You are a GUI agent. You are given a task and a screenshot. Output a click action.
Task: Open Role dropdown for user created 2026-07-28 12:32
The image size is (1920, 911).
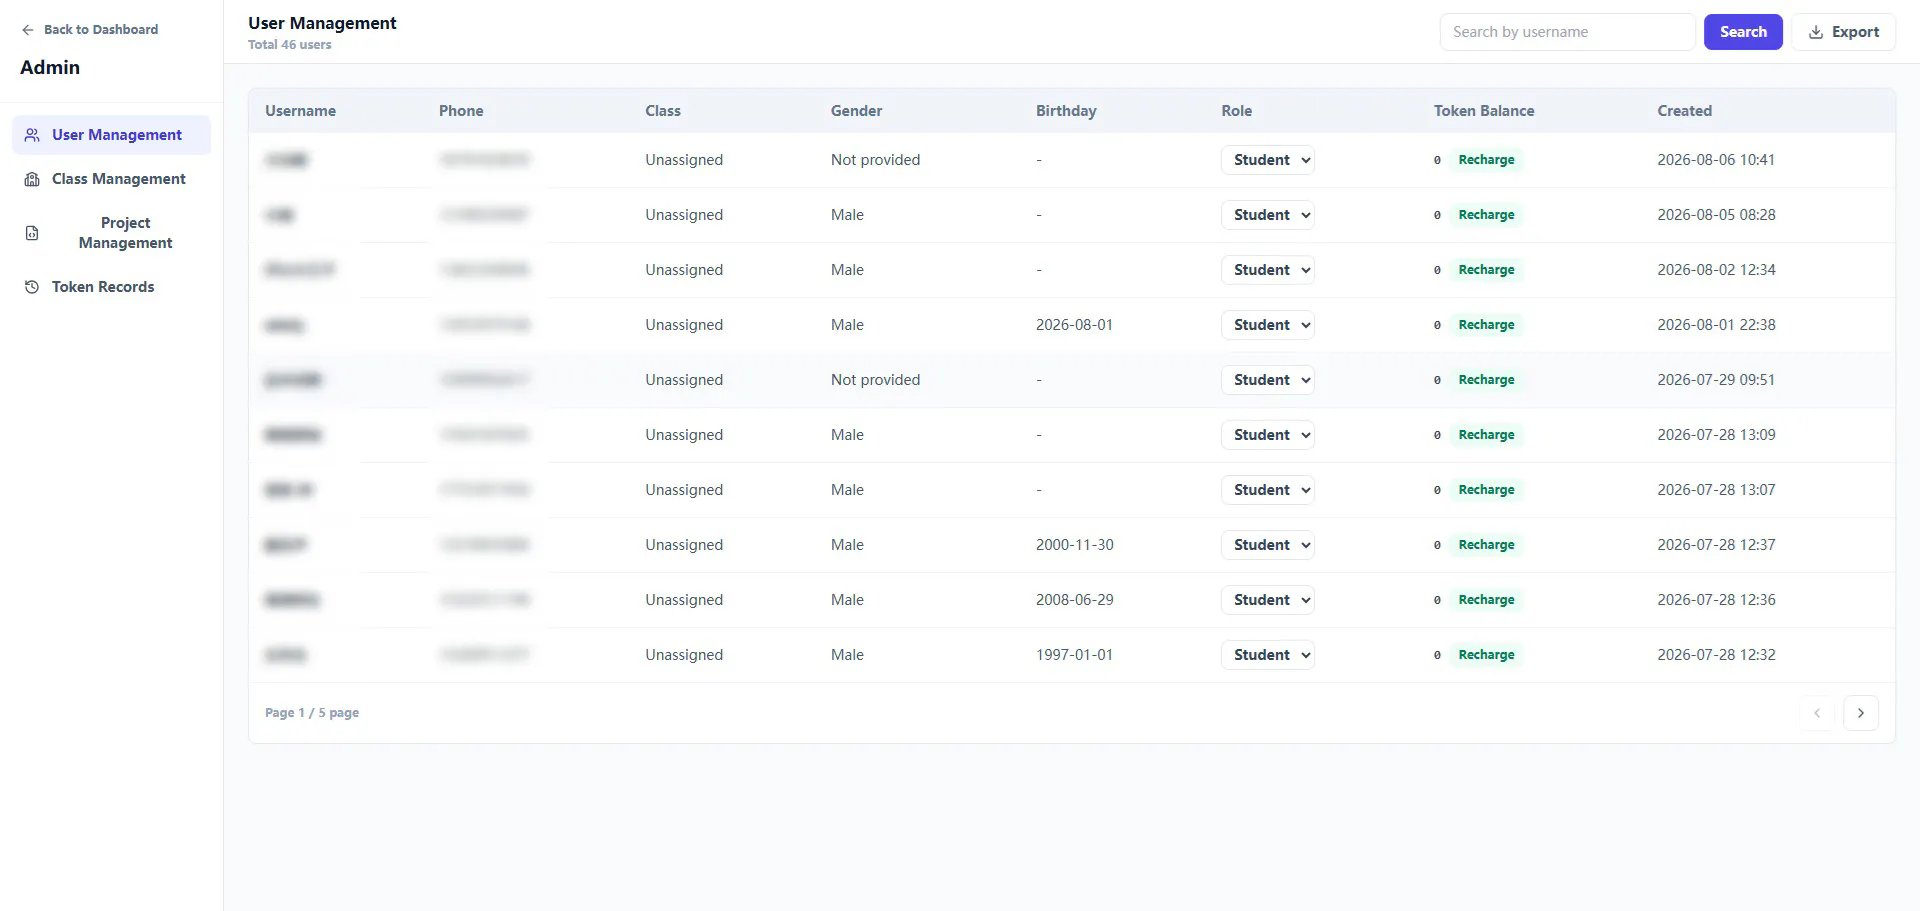(x=1267, y=655)
